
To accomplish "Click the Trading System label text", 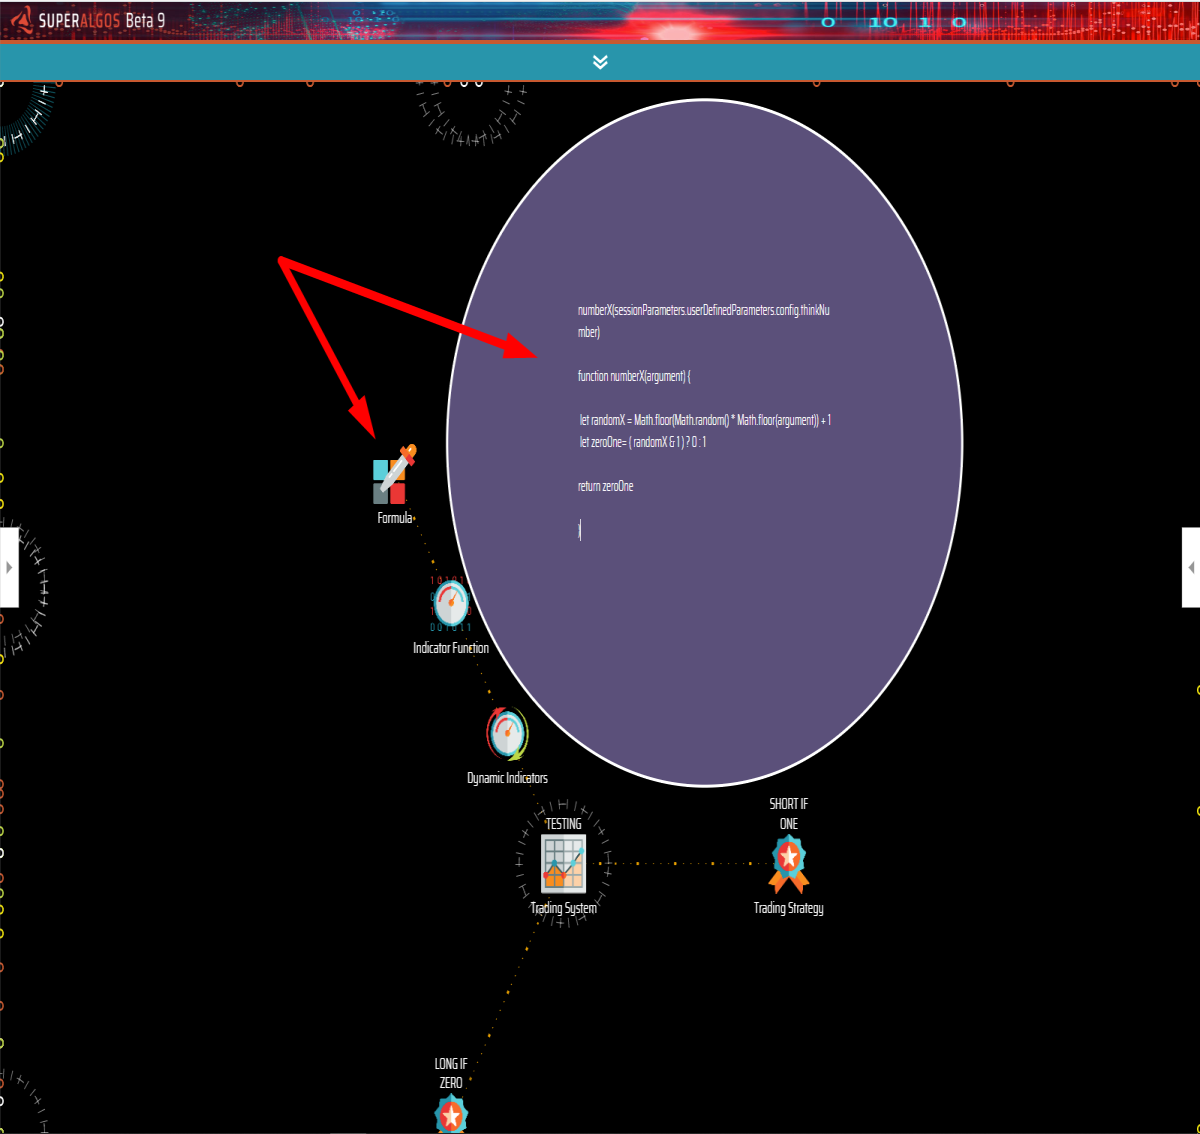I will click(563, 908).
